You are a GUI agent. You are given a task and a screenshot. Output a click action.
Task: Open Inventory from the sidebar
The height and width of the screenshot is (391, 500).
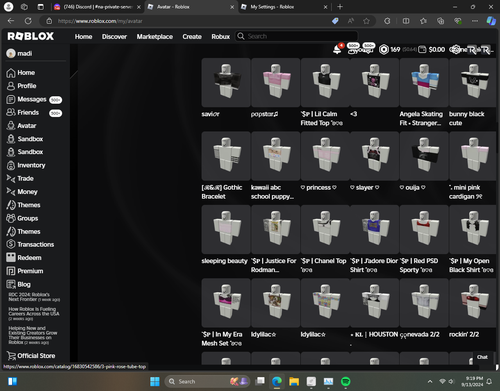tap(26, 165)
